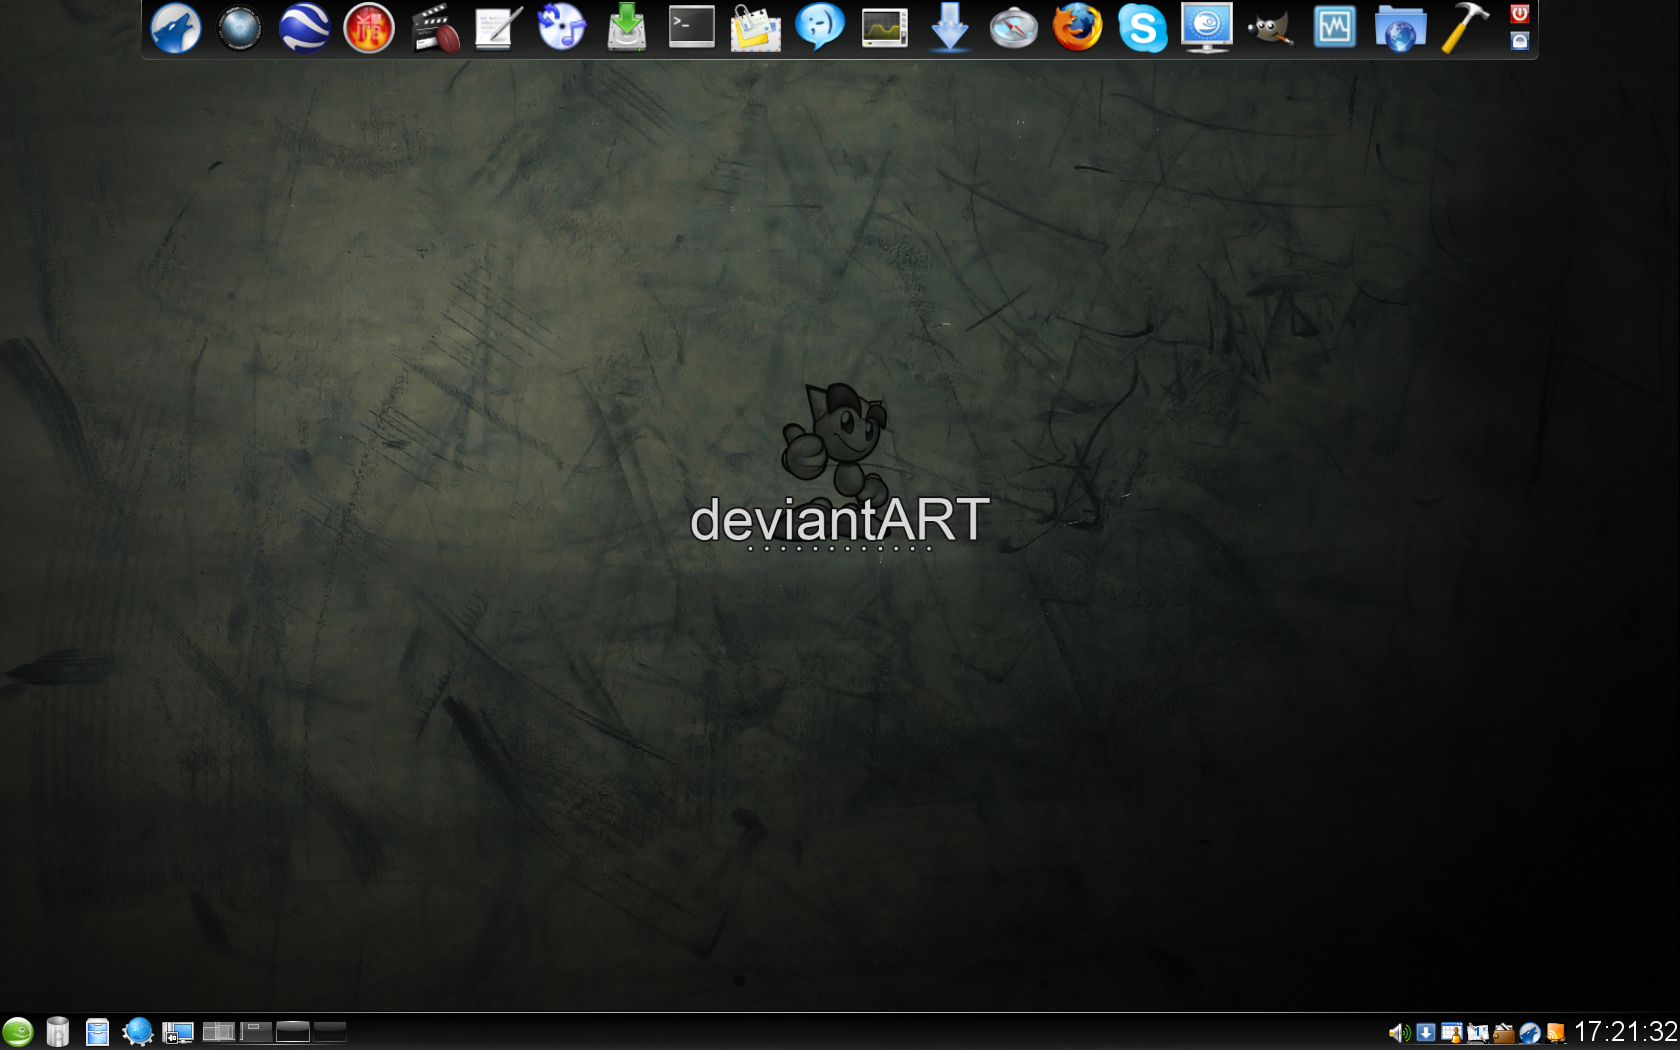The image size is (1680, 1050).
Task: Open the network folder with globe icon
Action: (1400, 29)
